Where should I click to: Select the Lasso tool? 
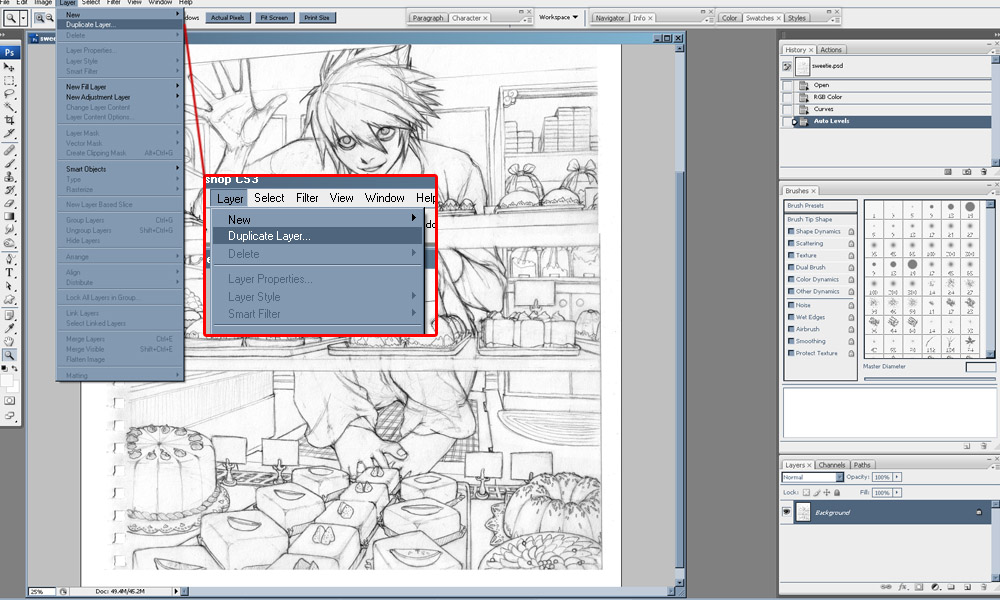click(x=9, y=94)
